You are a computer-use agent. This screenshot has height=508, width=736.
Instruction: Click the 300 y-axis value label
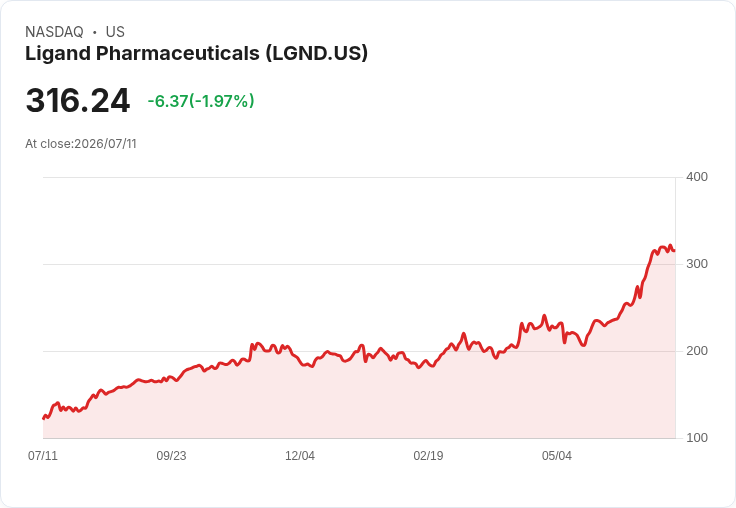[697, 264]
